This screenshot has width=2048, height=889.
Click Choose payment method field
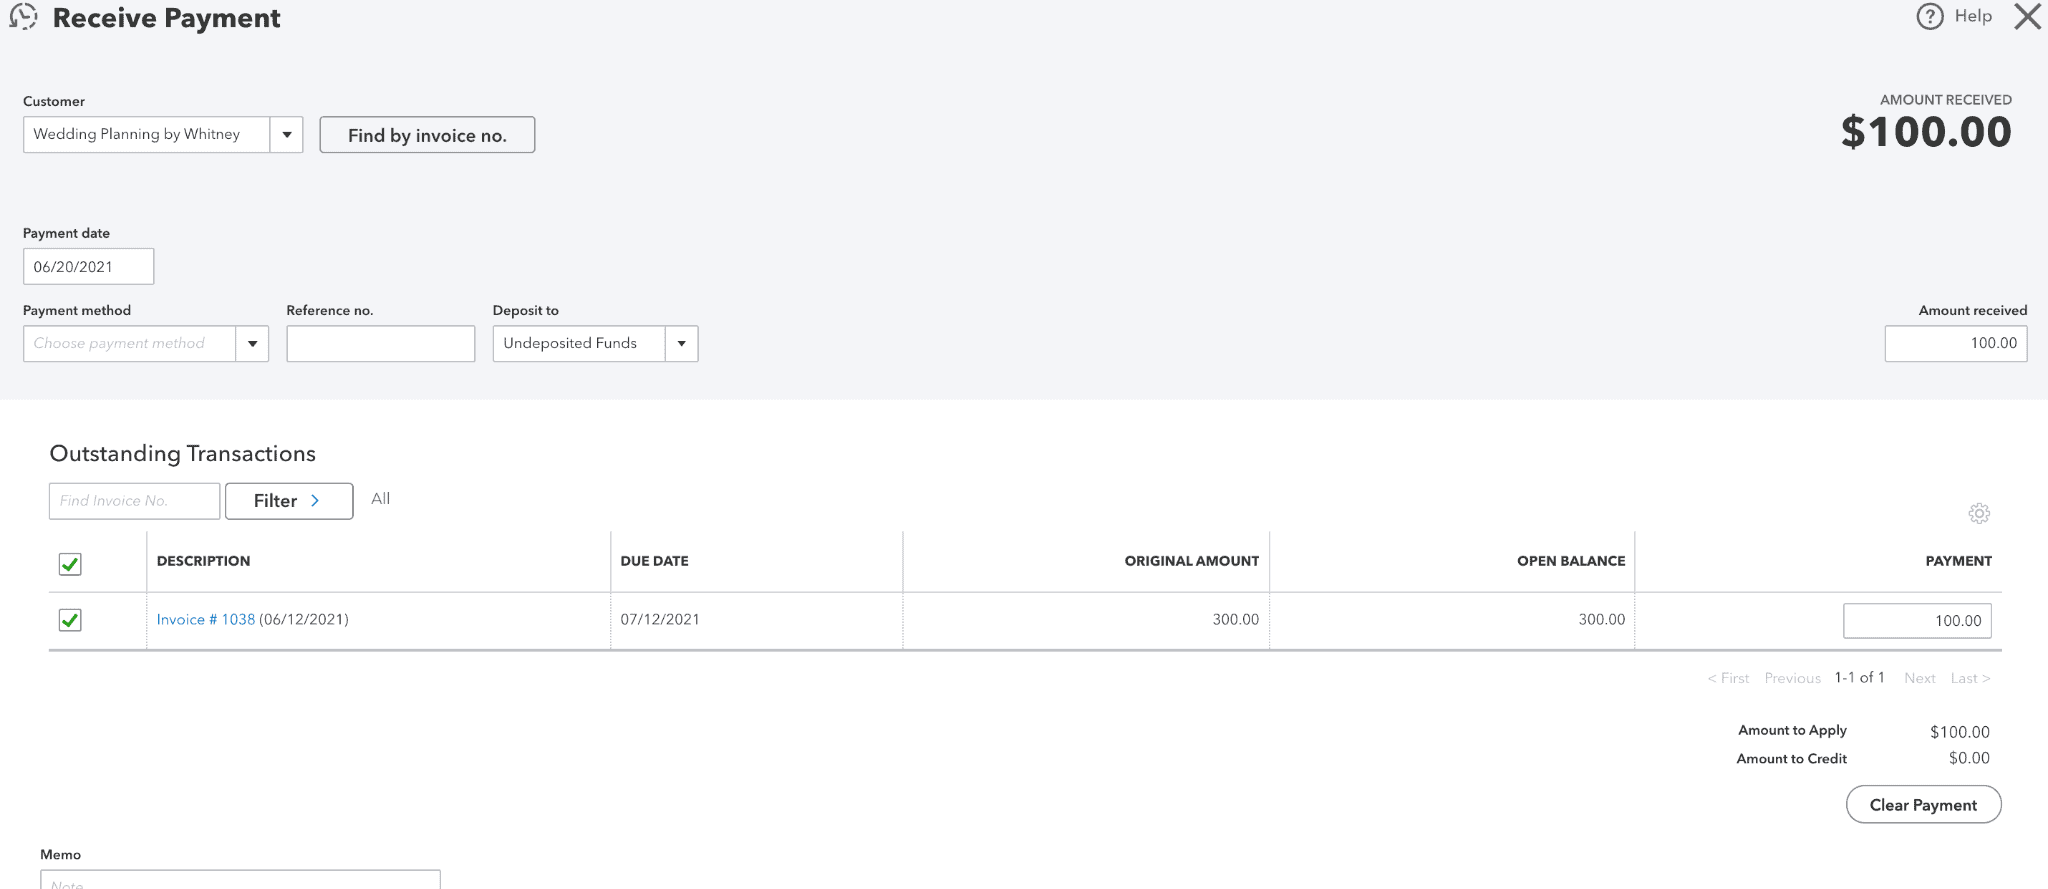(x=129, y=344)
